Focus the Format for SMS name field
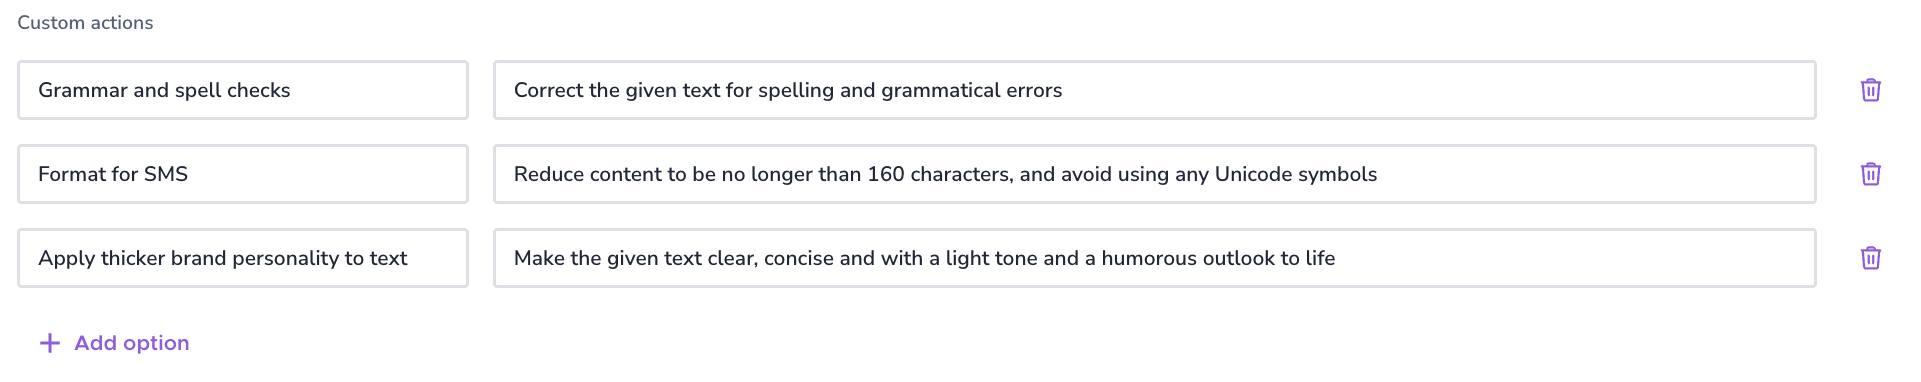1921x382 pixels. (243, 174)
